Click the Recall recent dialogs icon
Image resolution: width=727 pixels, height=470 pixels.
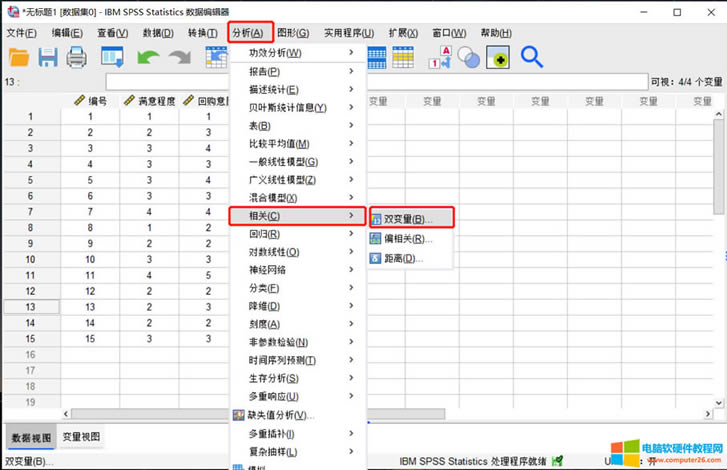click(x=111, y=59)
